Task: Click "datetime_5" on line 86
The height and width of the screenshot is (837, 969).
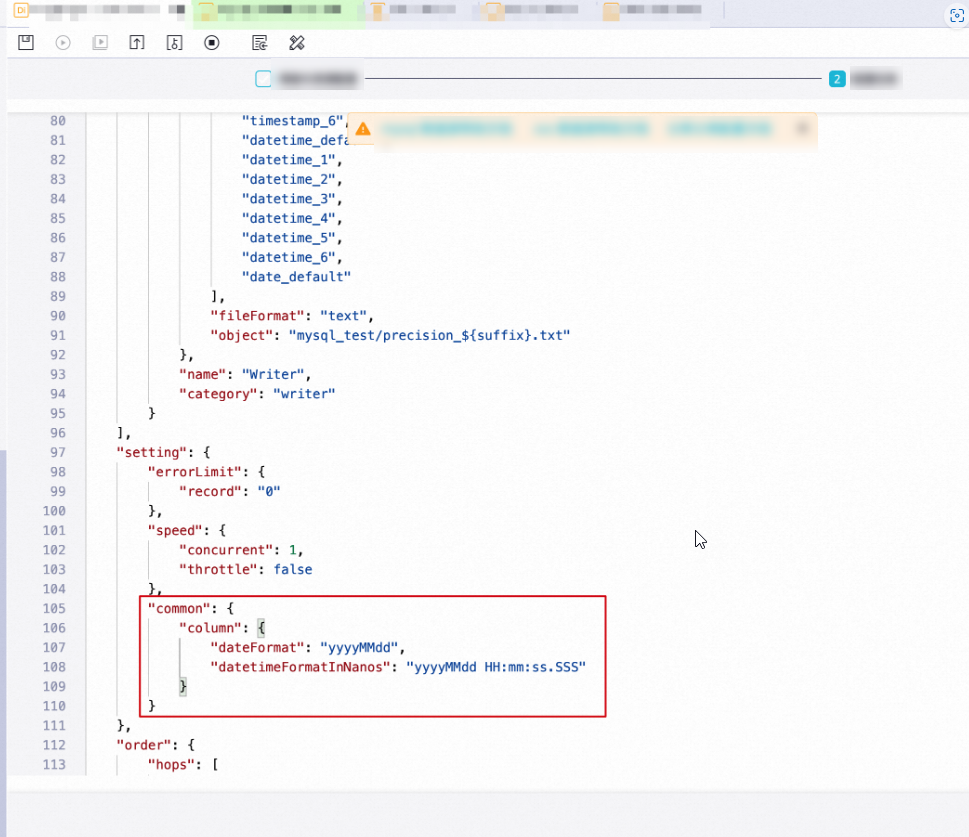Action: (x=289, y=237)
